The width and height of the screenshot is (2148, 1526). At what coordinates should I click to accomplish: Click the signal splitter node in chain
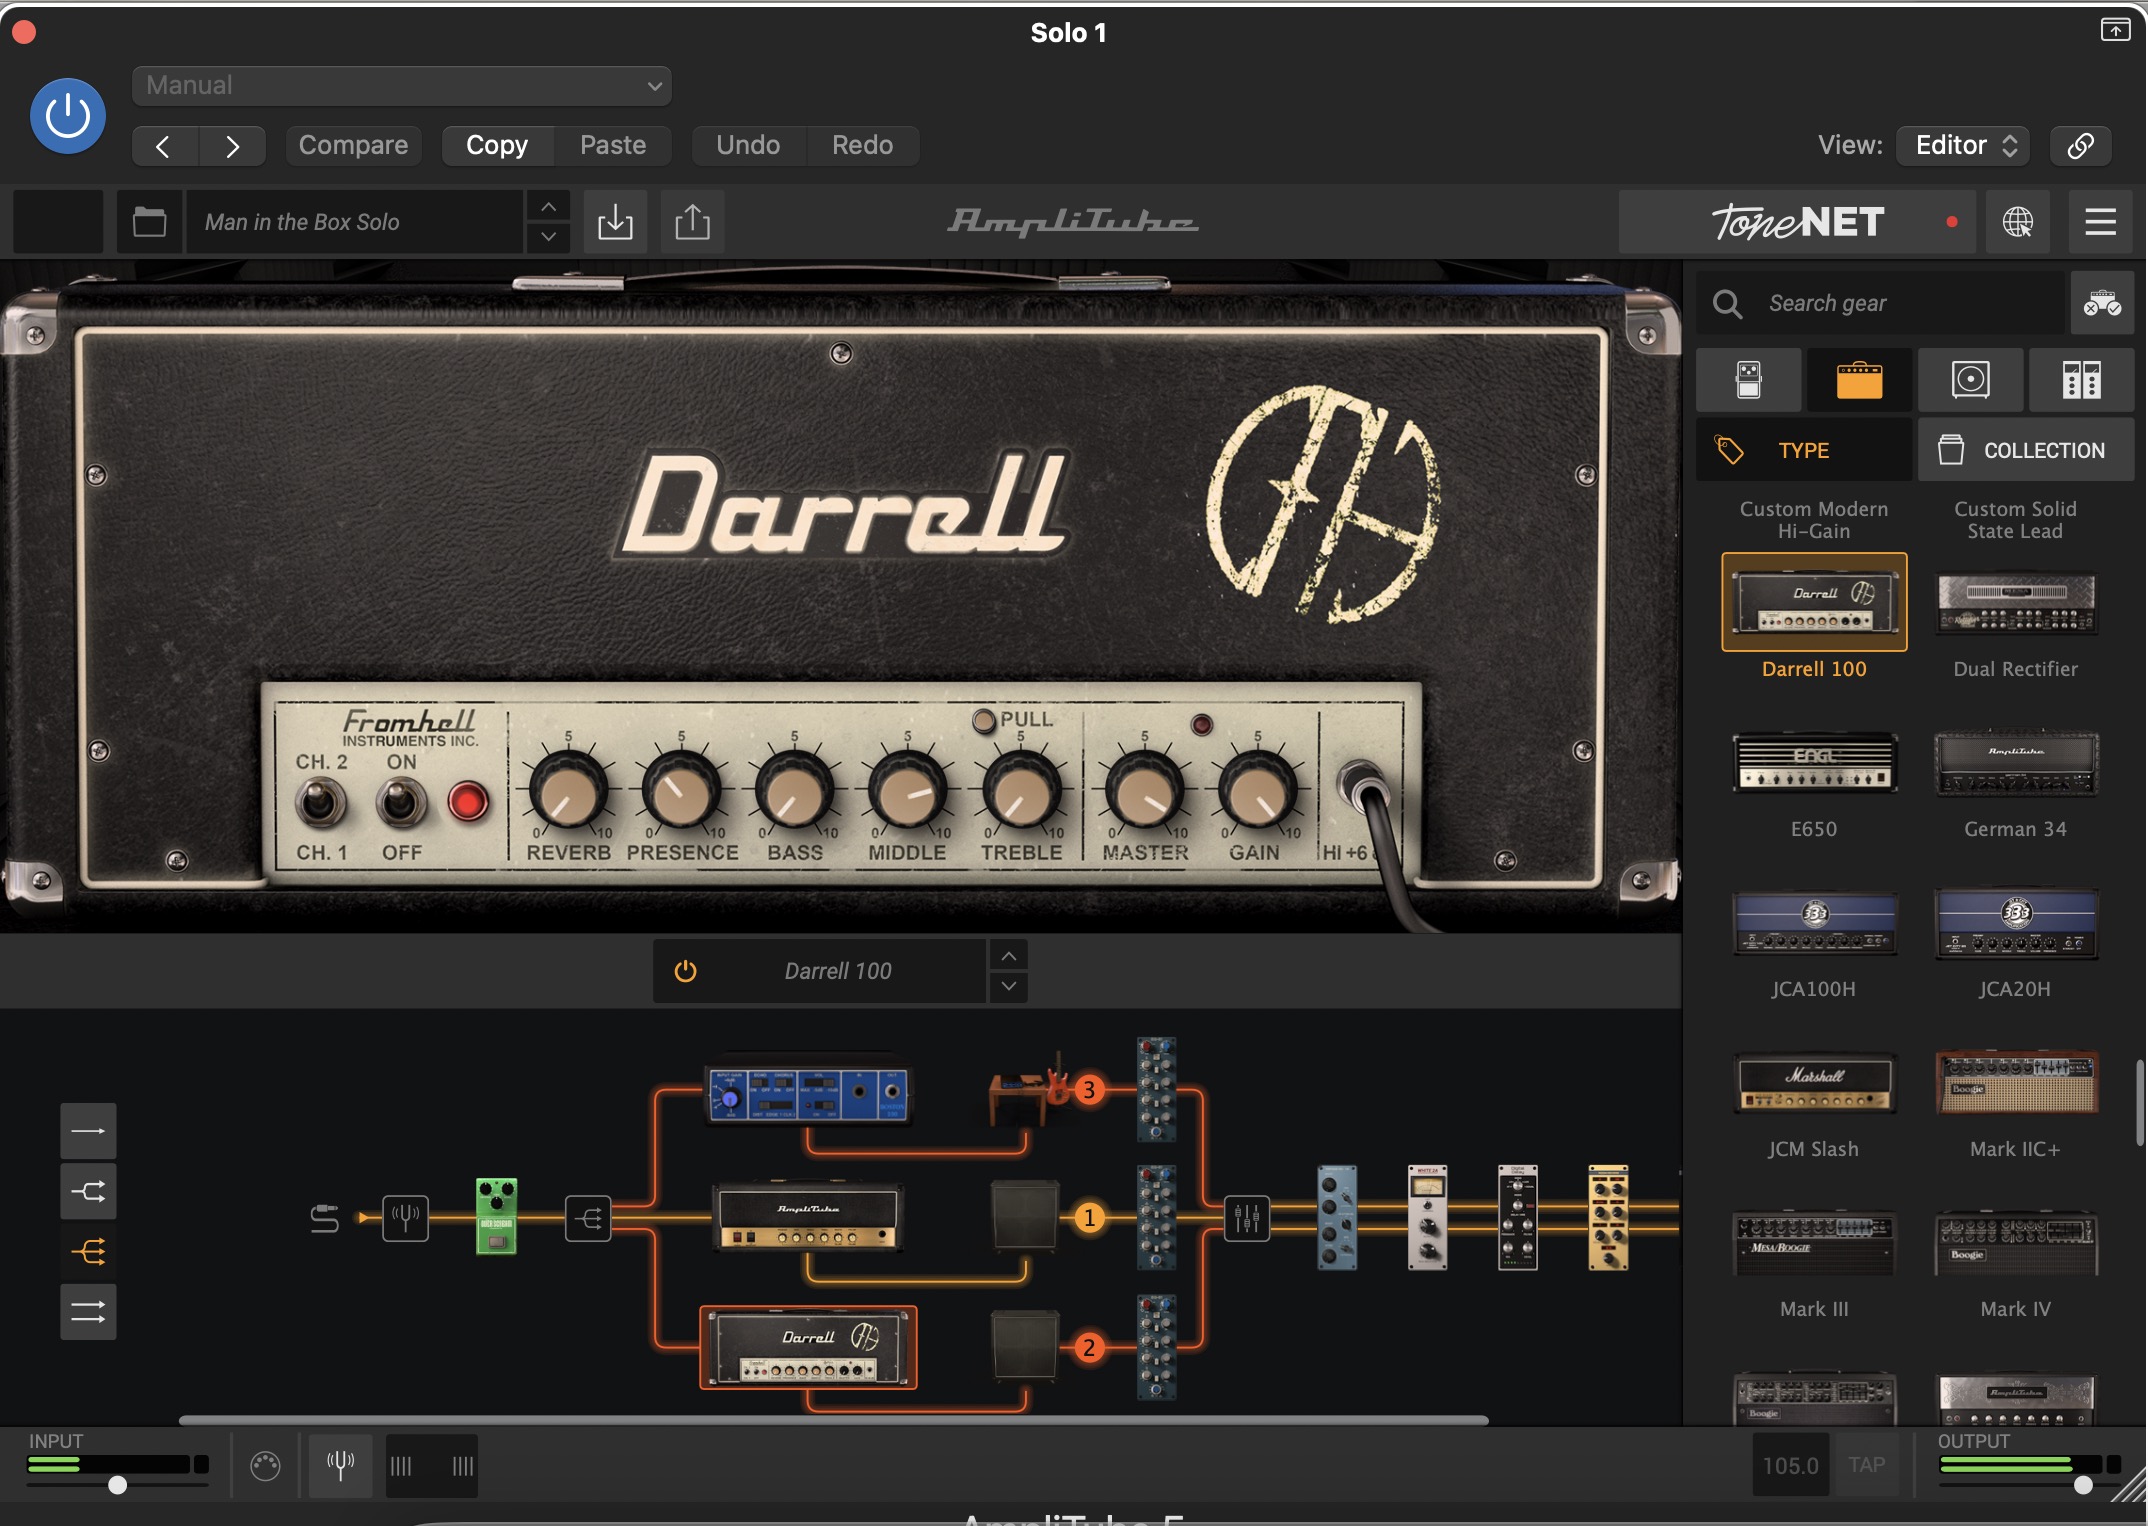588,1218
